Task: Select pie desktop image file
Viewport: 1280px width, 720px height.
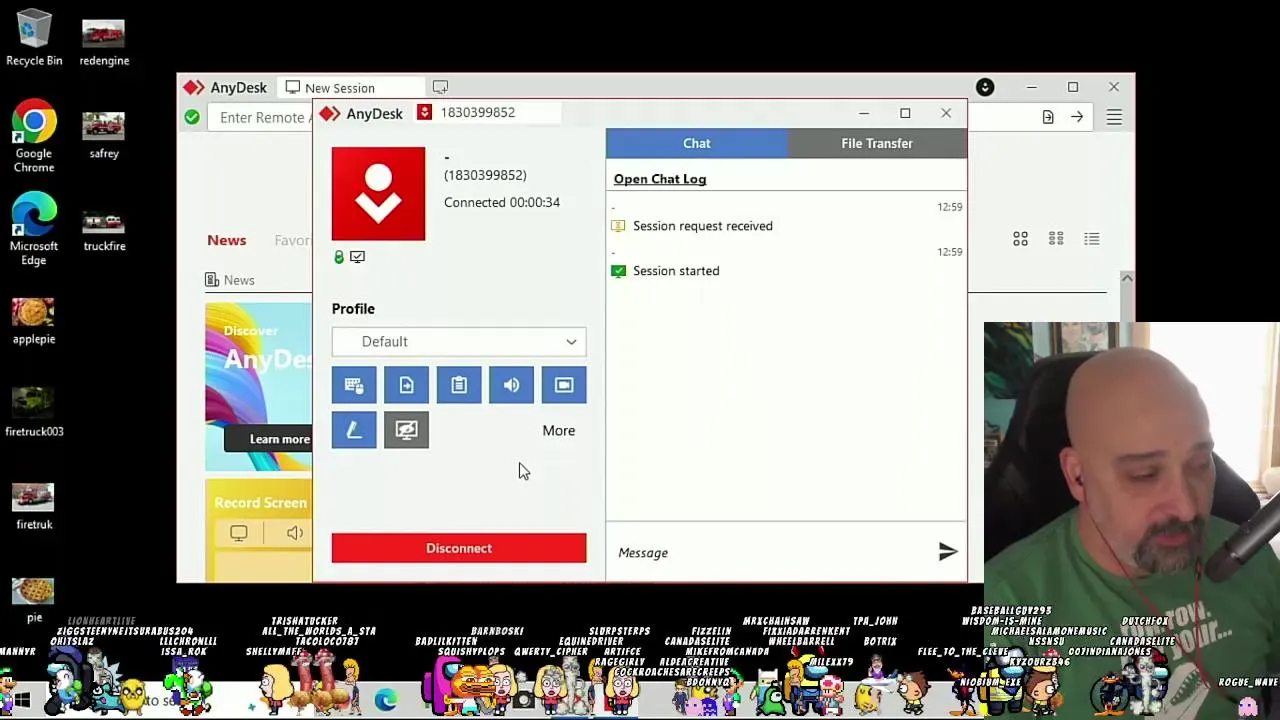Action: [34, 599]
